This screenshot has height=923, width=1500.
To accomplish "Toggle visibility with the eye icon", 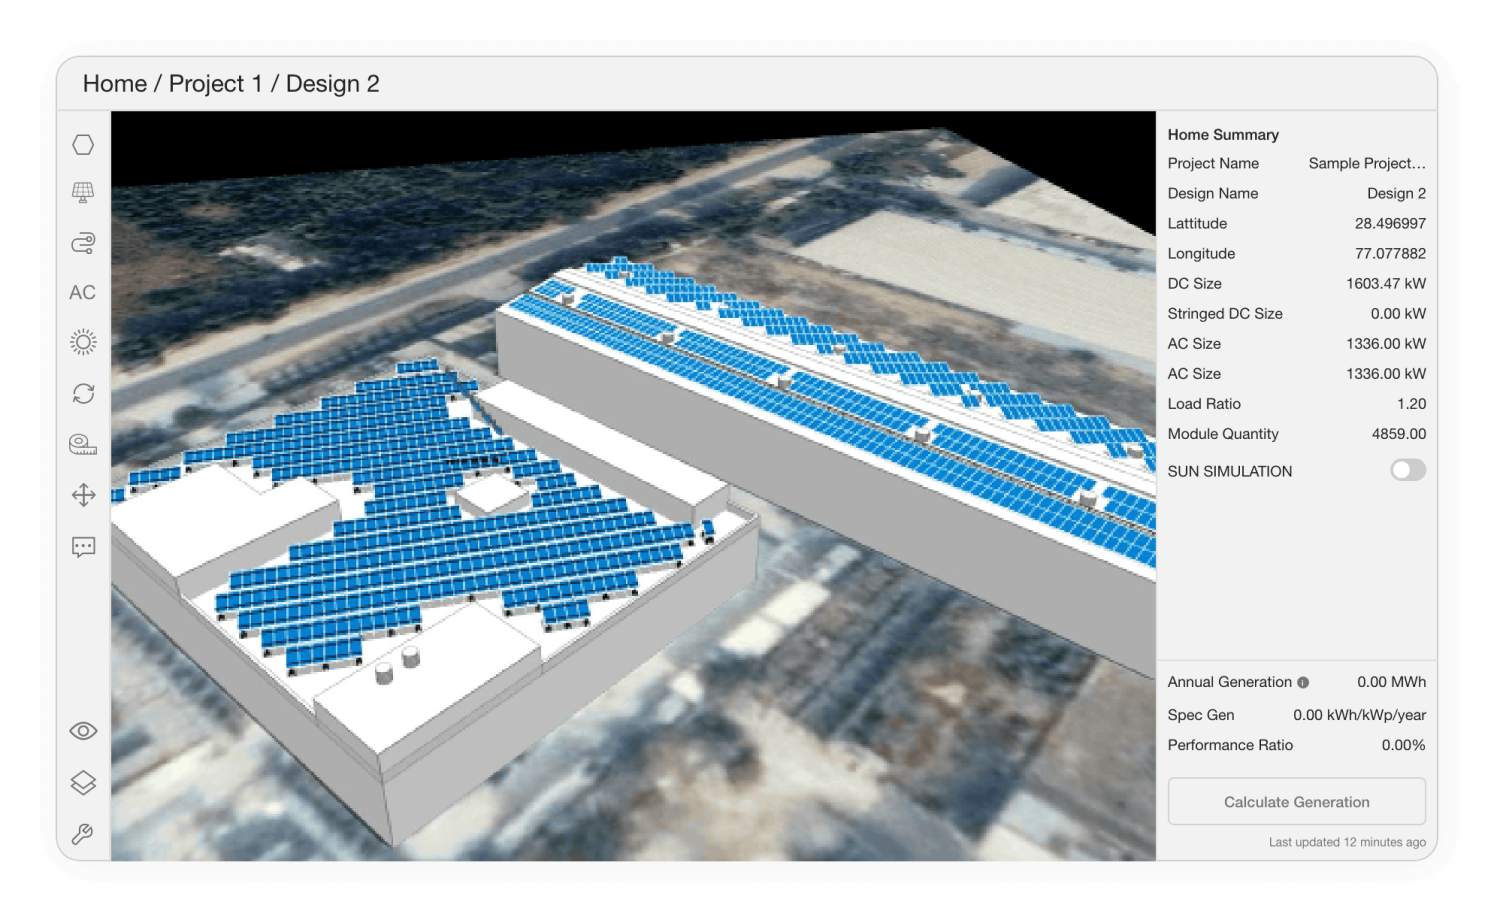I will coord(83,731).
